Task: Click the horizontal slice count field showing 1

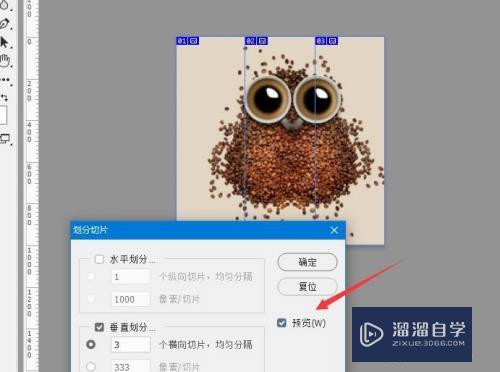Action: (x=131, y=277)
